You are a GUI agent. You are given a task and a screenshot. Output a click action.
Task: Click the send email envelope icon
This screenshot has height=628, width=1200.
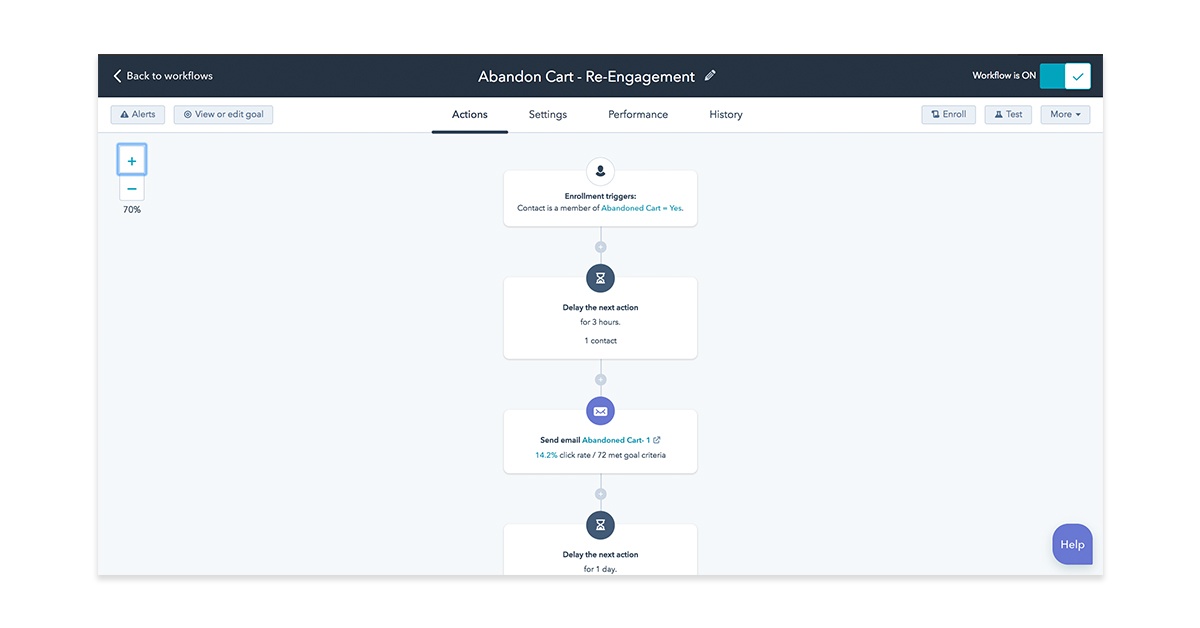point(600,411)
